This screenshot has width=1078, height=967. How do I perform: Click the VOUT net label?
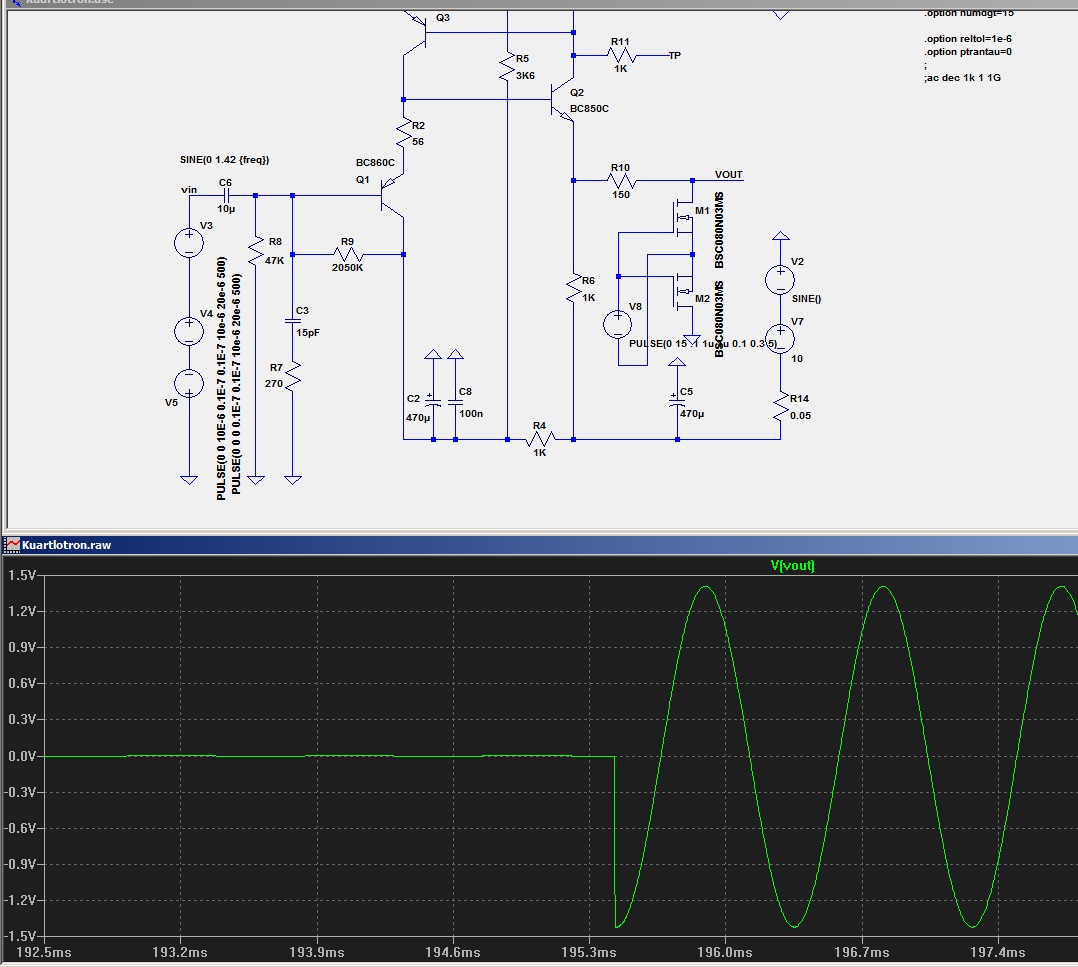click(729, 175)
